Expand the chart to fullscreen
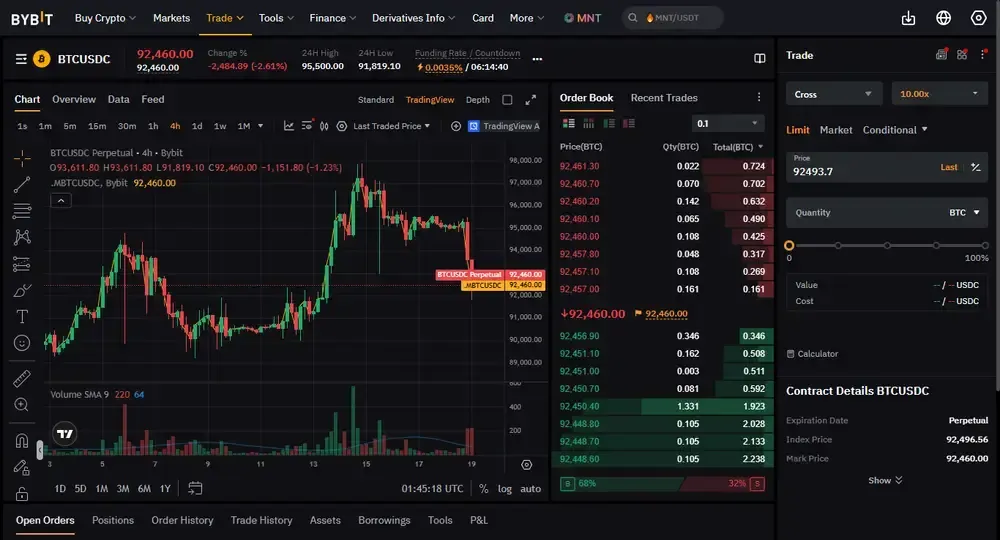 tap(531, 100)
